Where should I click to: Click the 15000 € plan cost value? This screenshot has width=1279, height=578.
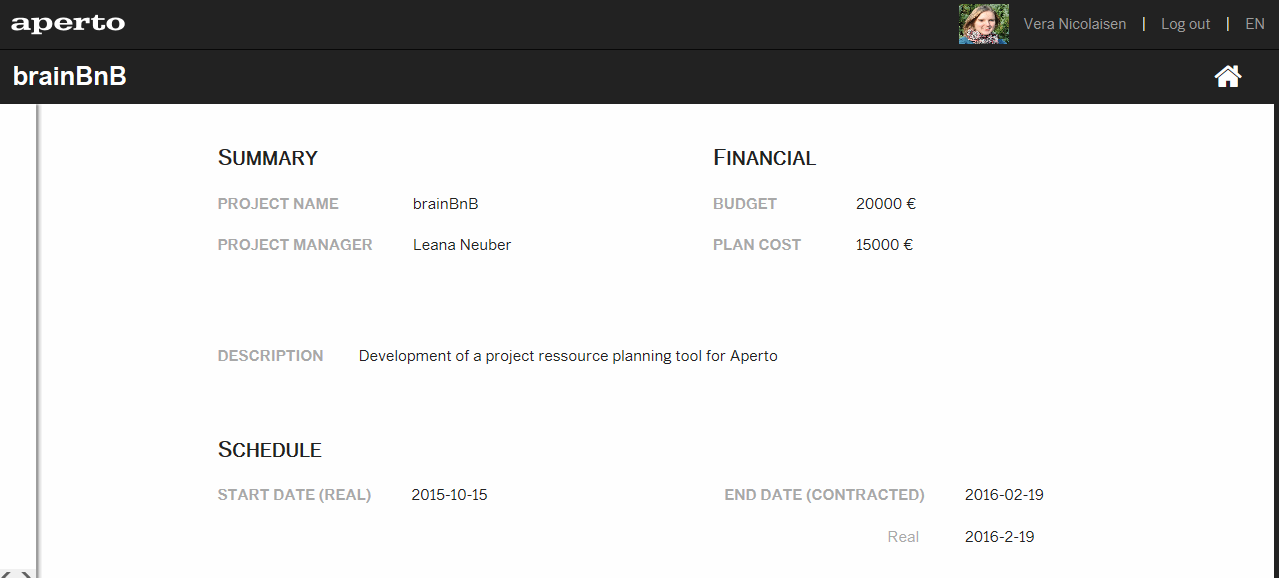[x=884, y=245]
